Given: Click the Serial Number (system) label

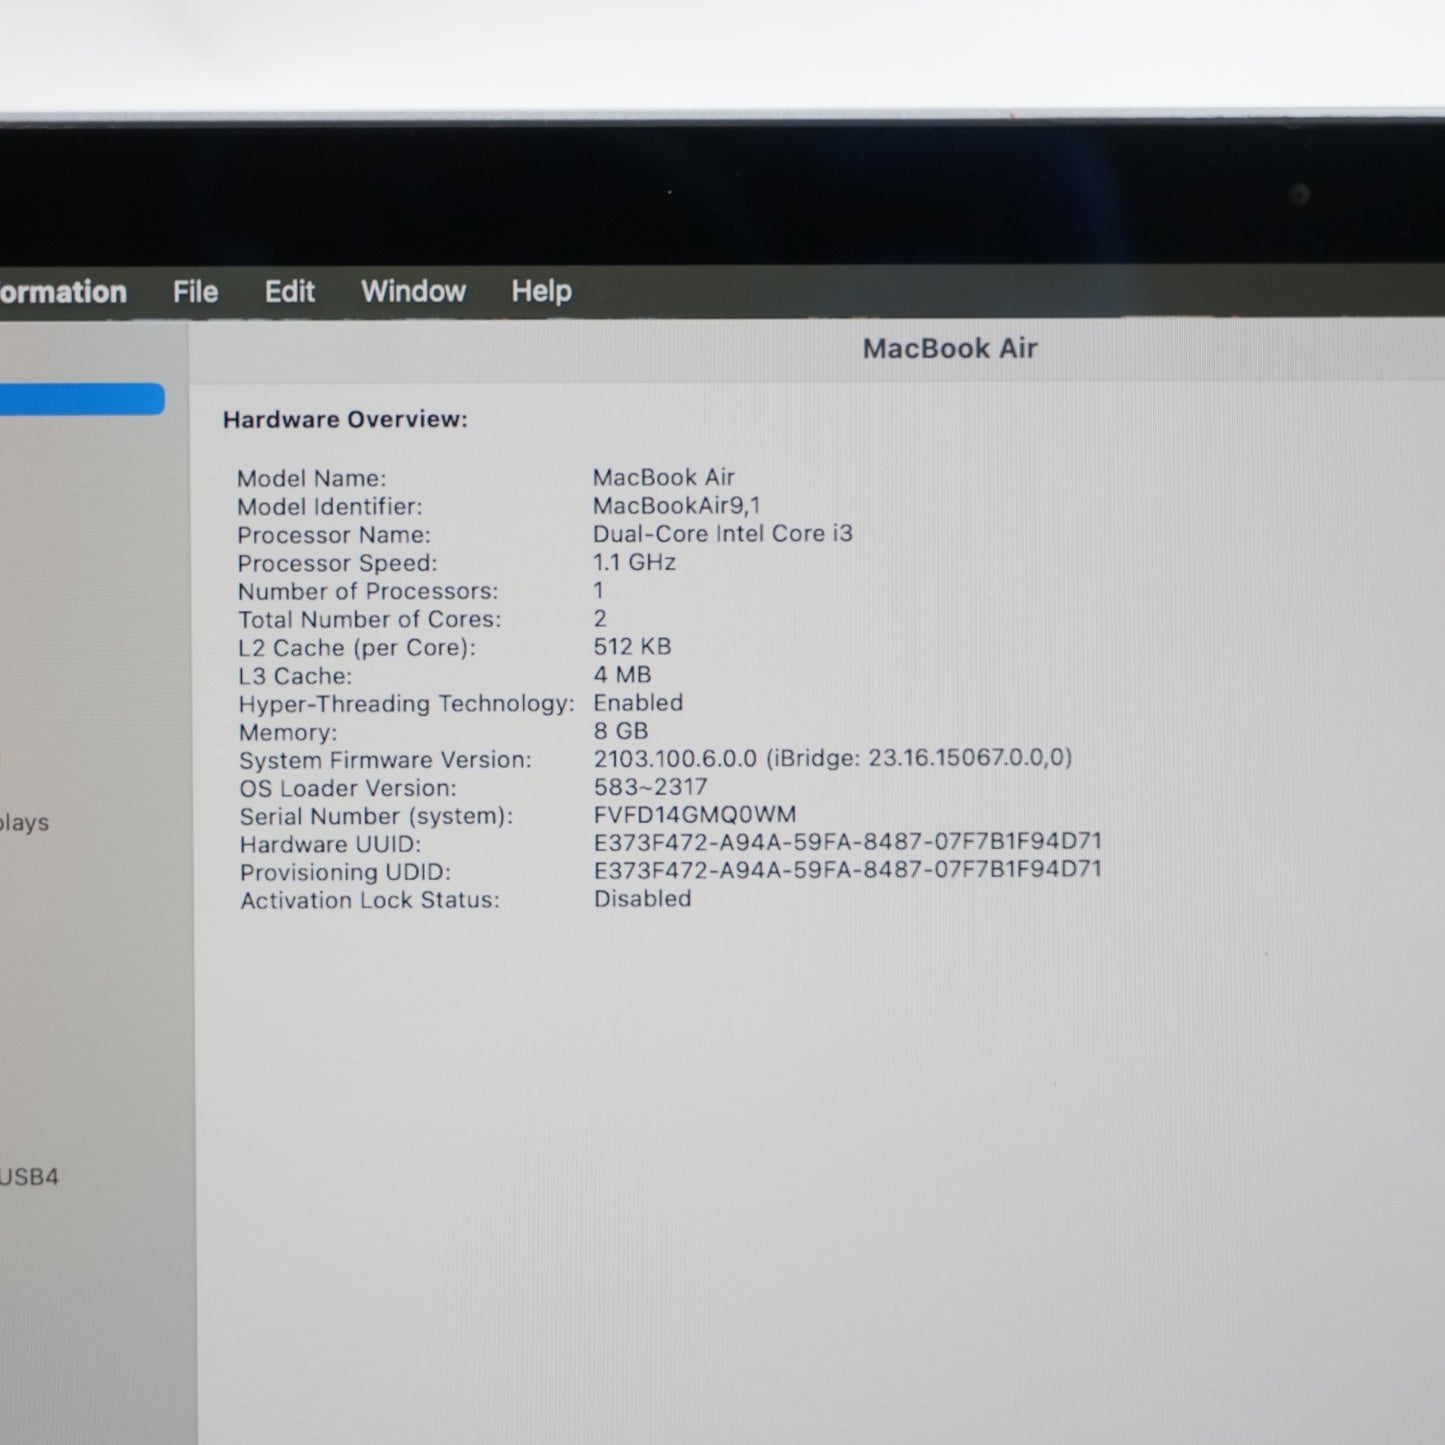Looking at the screenshot, I should pyautogui.click(x=376, y=816).
